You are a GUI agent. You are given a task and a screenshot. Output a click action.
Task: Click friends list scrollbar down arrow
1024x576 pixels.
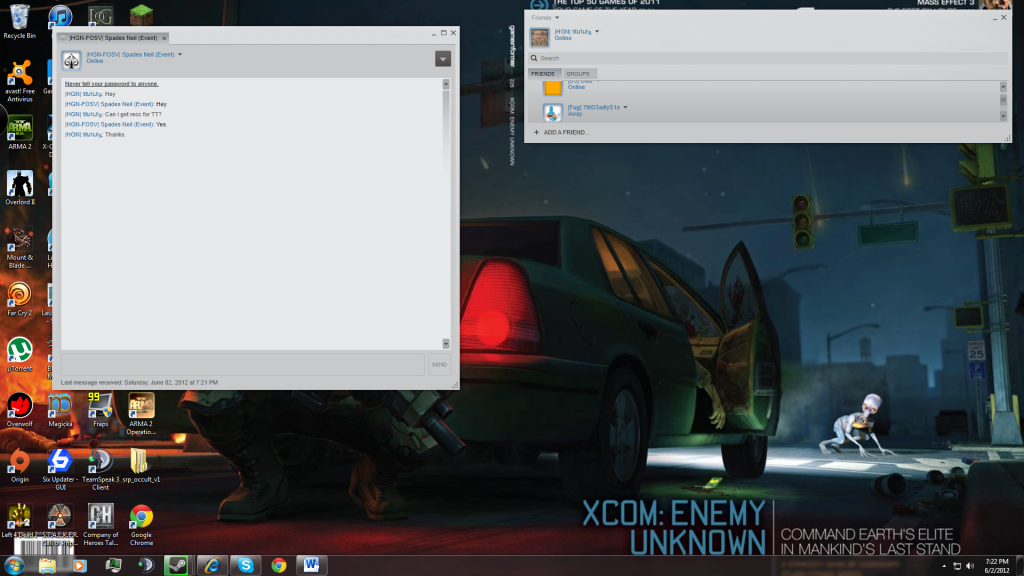coord(1003,116)
